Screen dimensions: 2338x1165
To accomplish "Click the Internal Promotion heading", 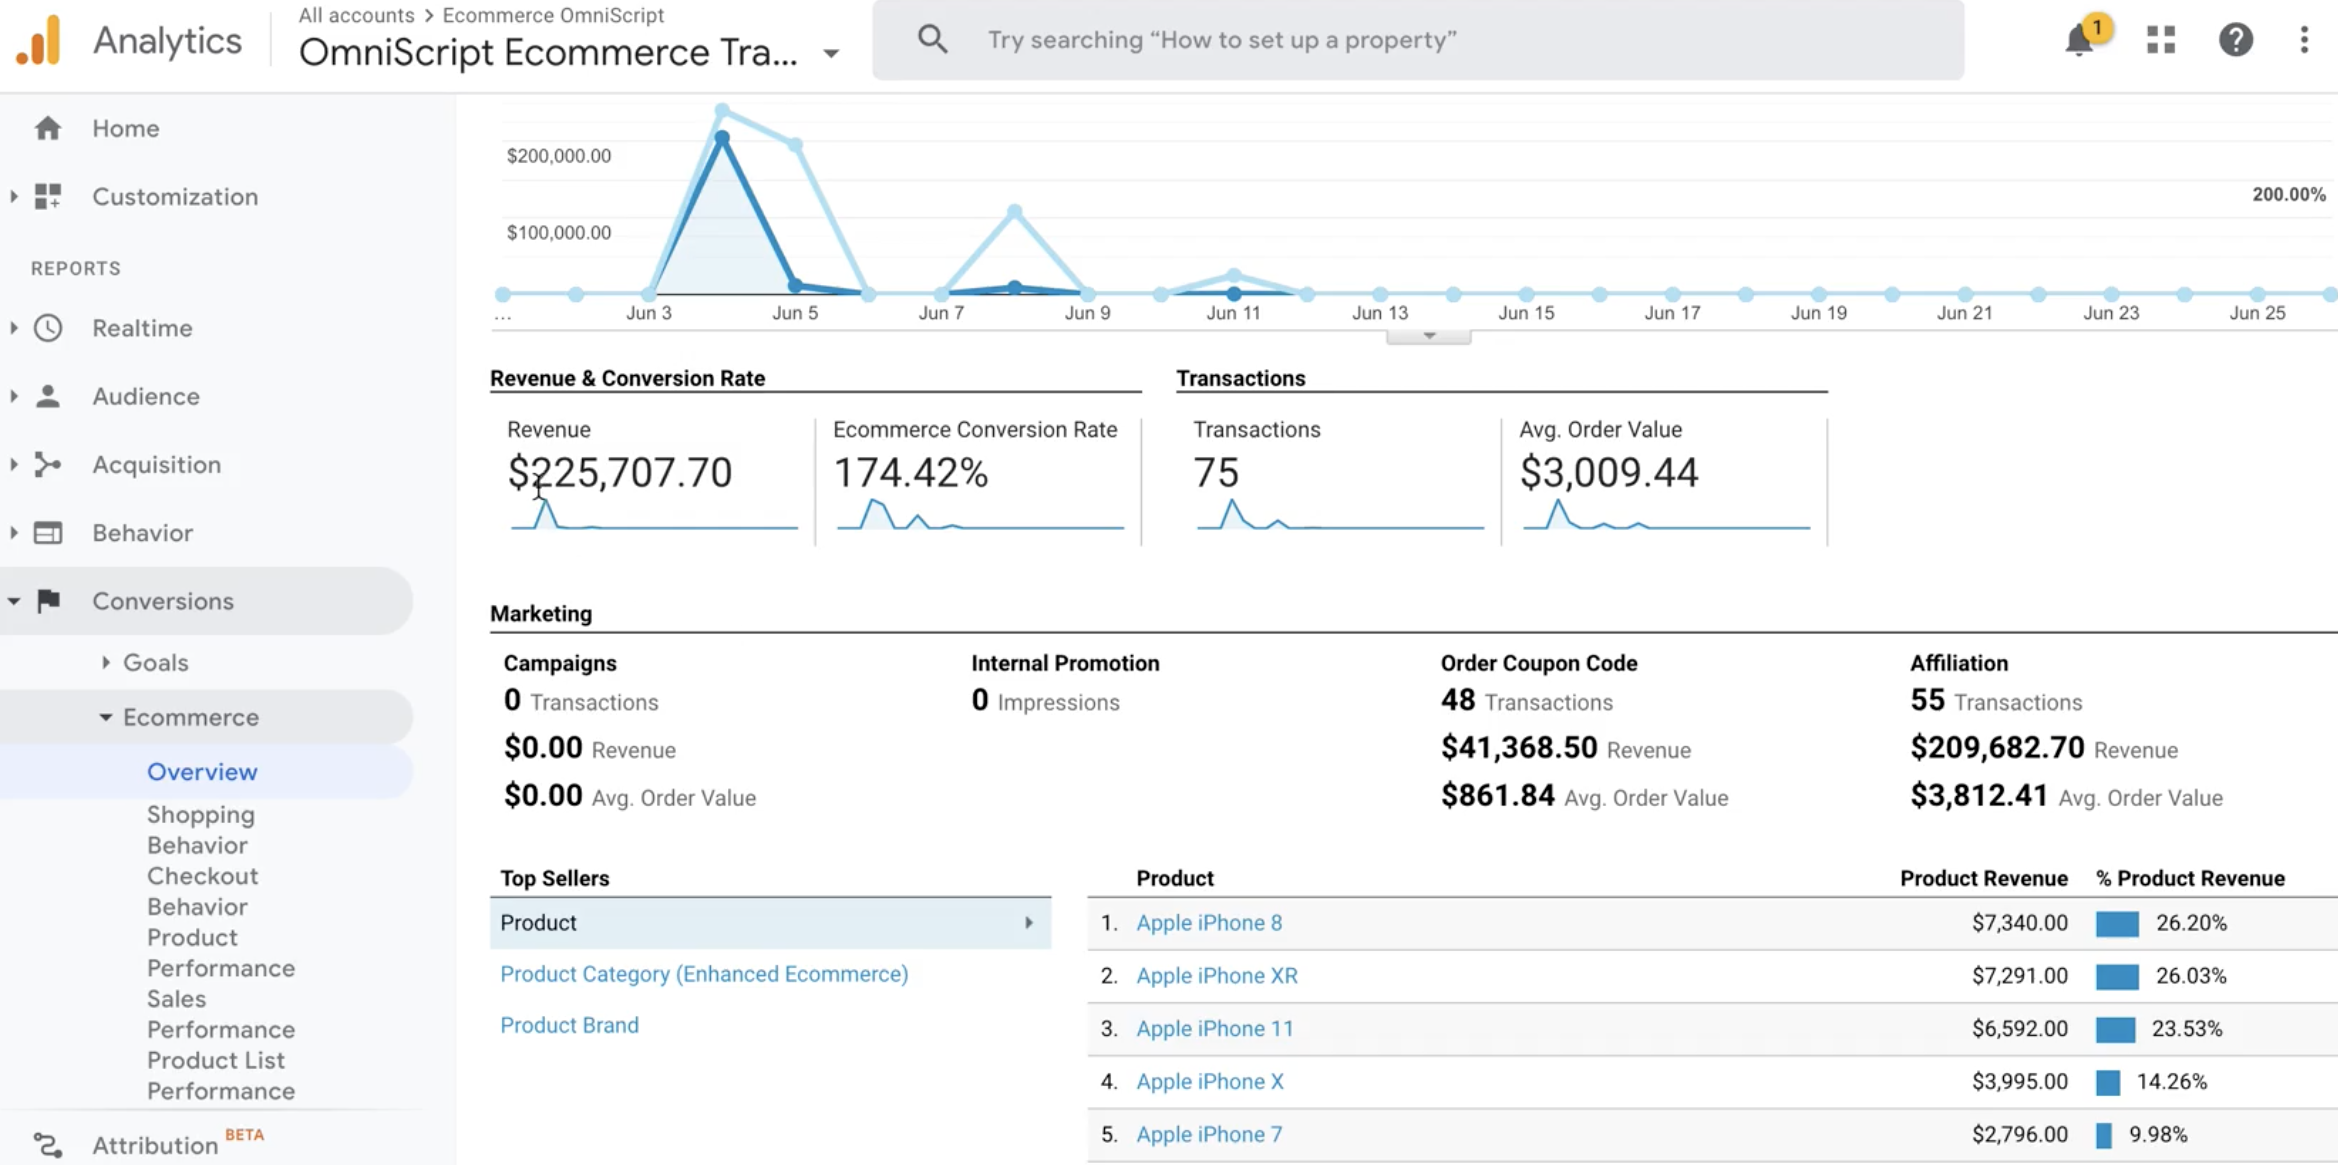I will (1065, 664).
